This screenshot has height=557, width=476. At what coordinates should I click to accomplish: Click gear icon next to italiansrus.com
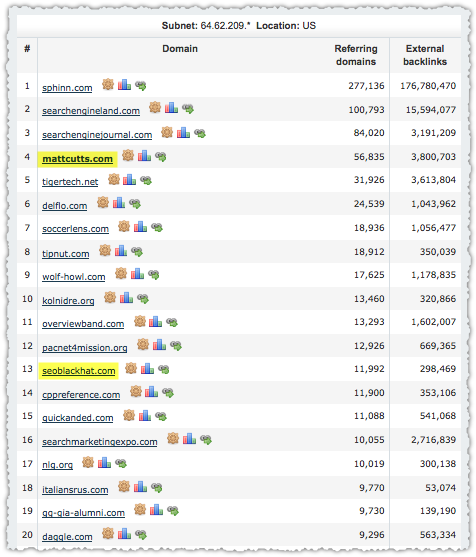click(124, 486)
